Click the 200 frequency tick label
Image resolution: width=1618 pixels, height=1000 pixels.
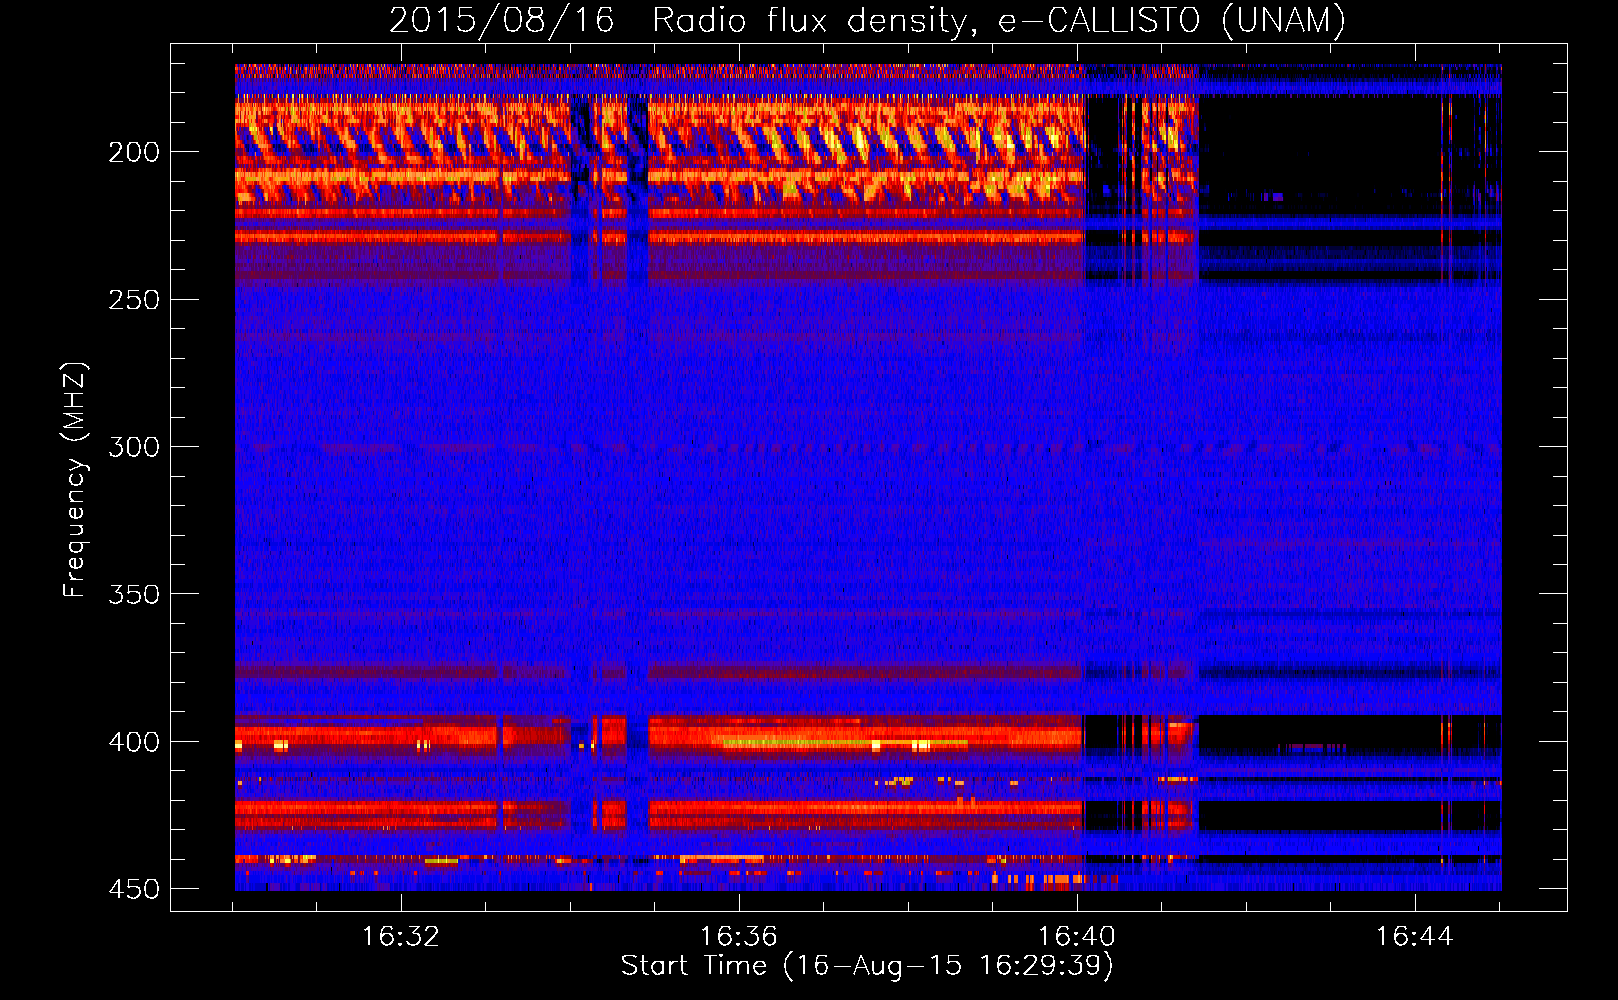point(133,152)
